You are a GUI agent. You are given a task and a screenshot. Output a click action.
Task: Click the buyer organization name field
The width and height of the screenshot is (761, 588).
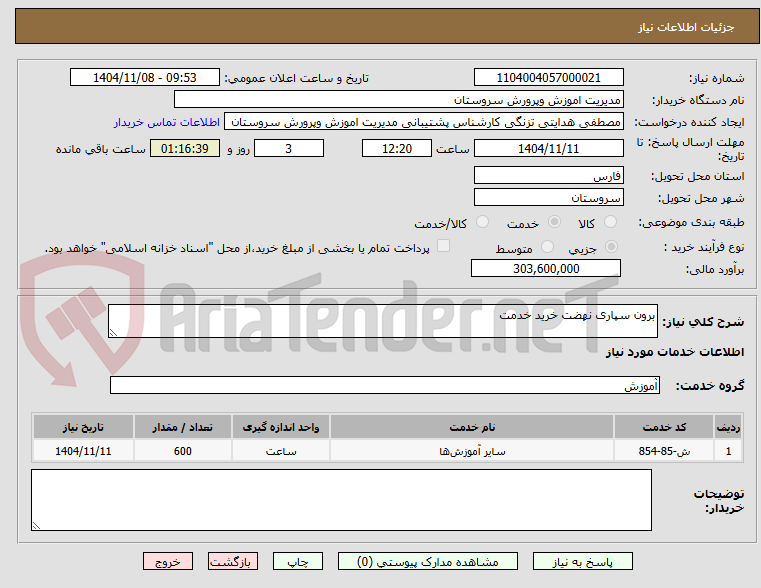coord(398,100)
